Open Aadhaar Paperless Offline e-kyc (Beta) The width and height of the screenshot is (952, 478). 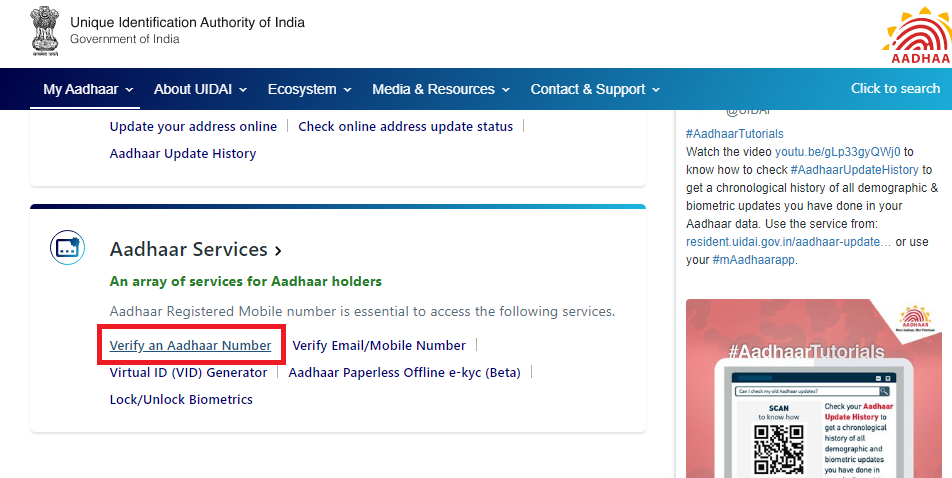[x=404, y=372]
